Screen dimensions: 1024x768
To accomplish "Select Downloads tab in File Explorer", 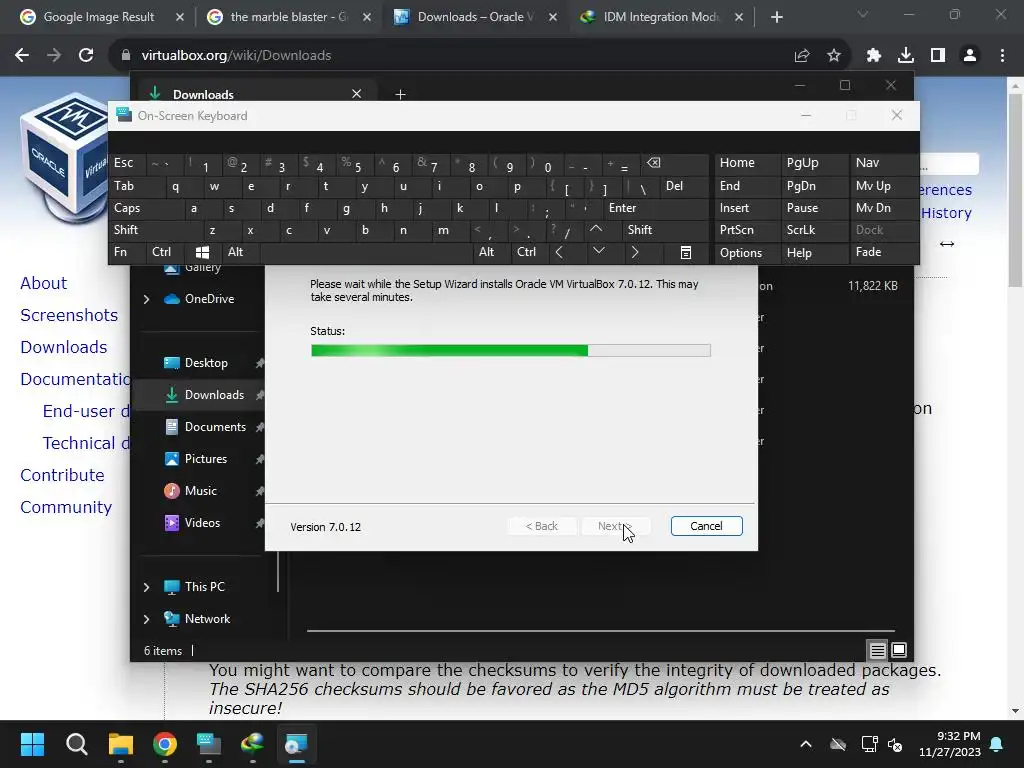I will [255, 95].
